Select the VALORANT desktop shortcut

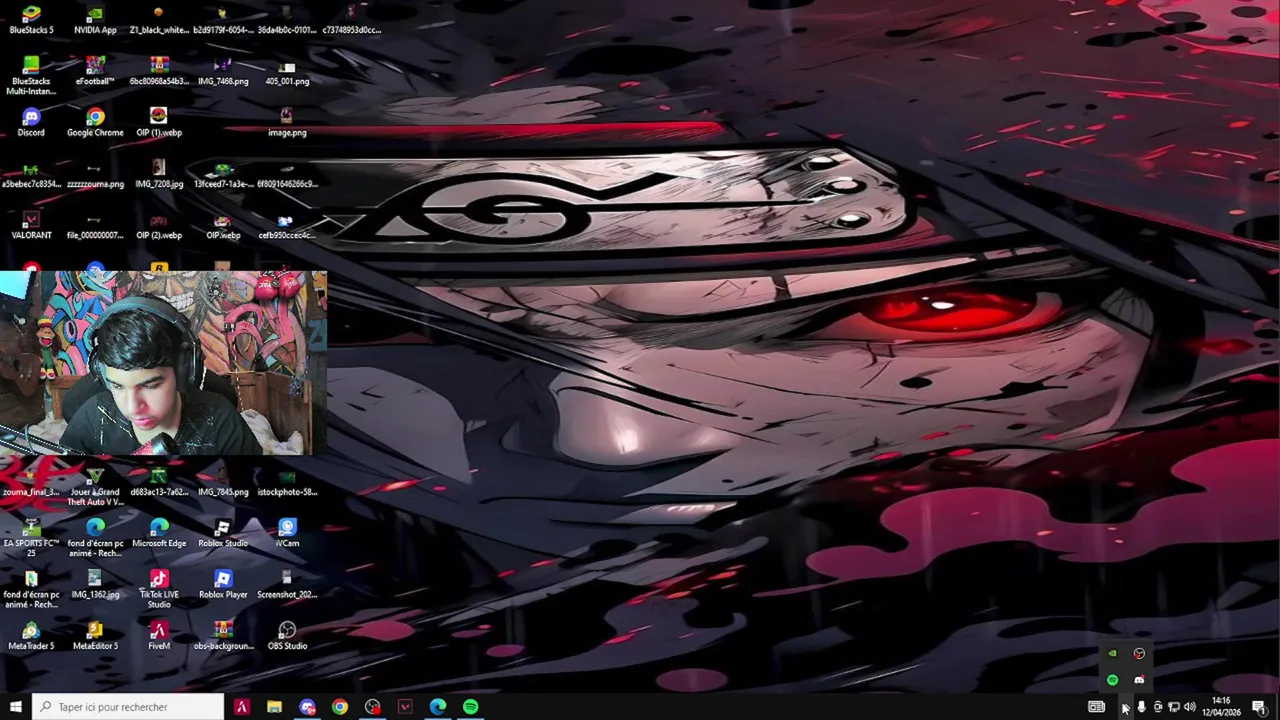click(31, 225)
